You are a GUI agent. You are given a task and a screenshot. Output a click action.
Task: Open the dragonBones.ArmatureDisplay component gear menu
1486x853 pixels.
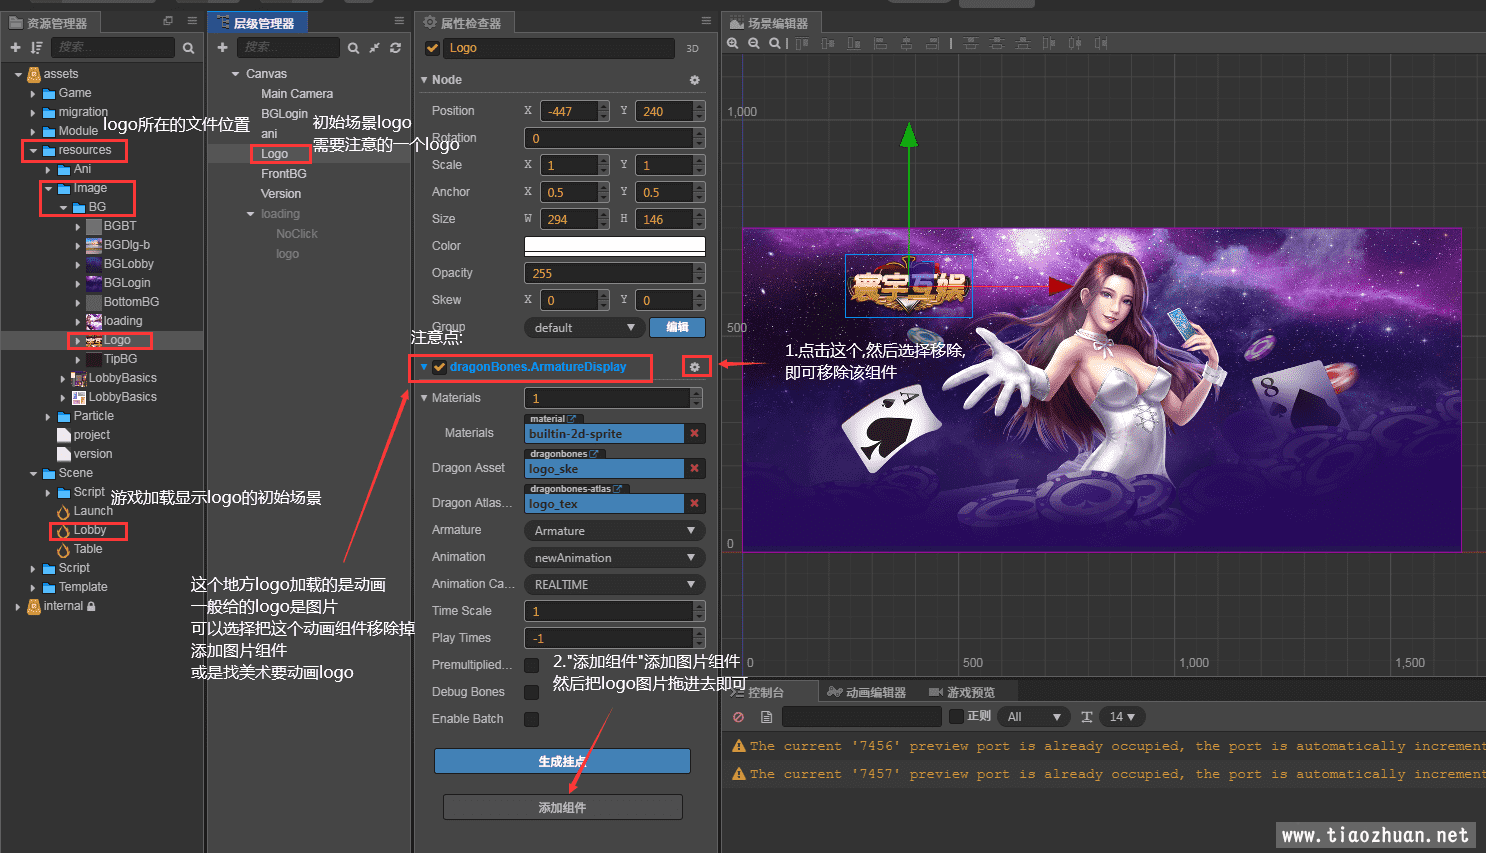(695, 367)
